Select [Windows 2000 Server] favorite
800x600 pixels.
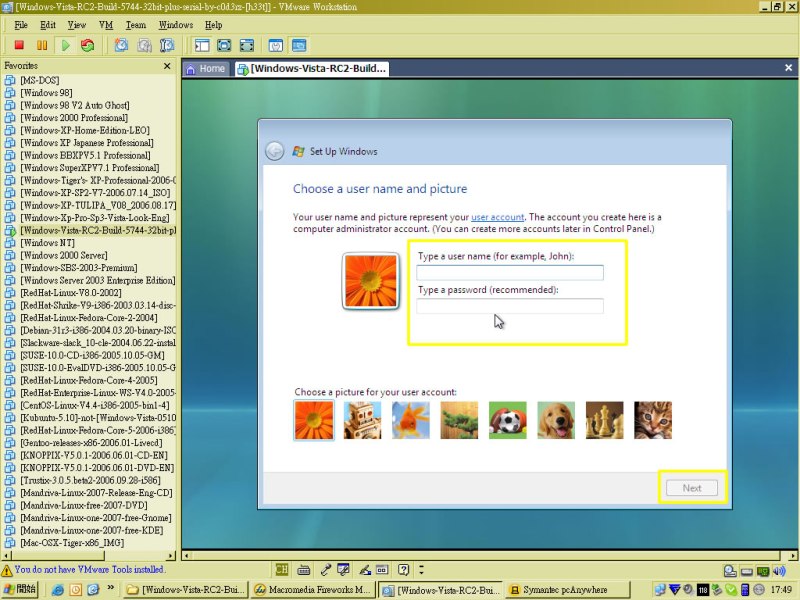(64, 255)
